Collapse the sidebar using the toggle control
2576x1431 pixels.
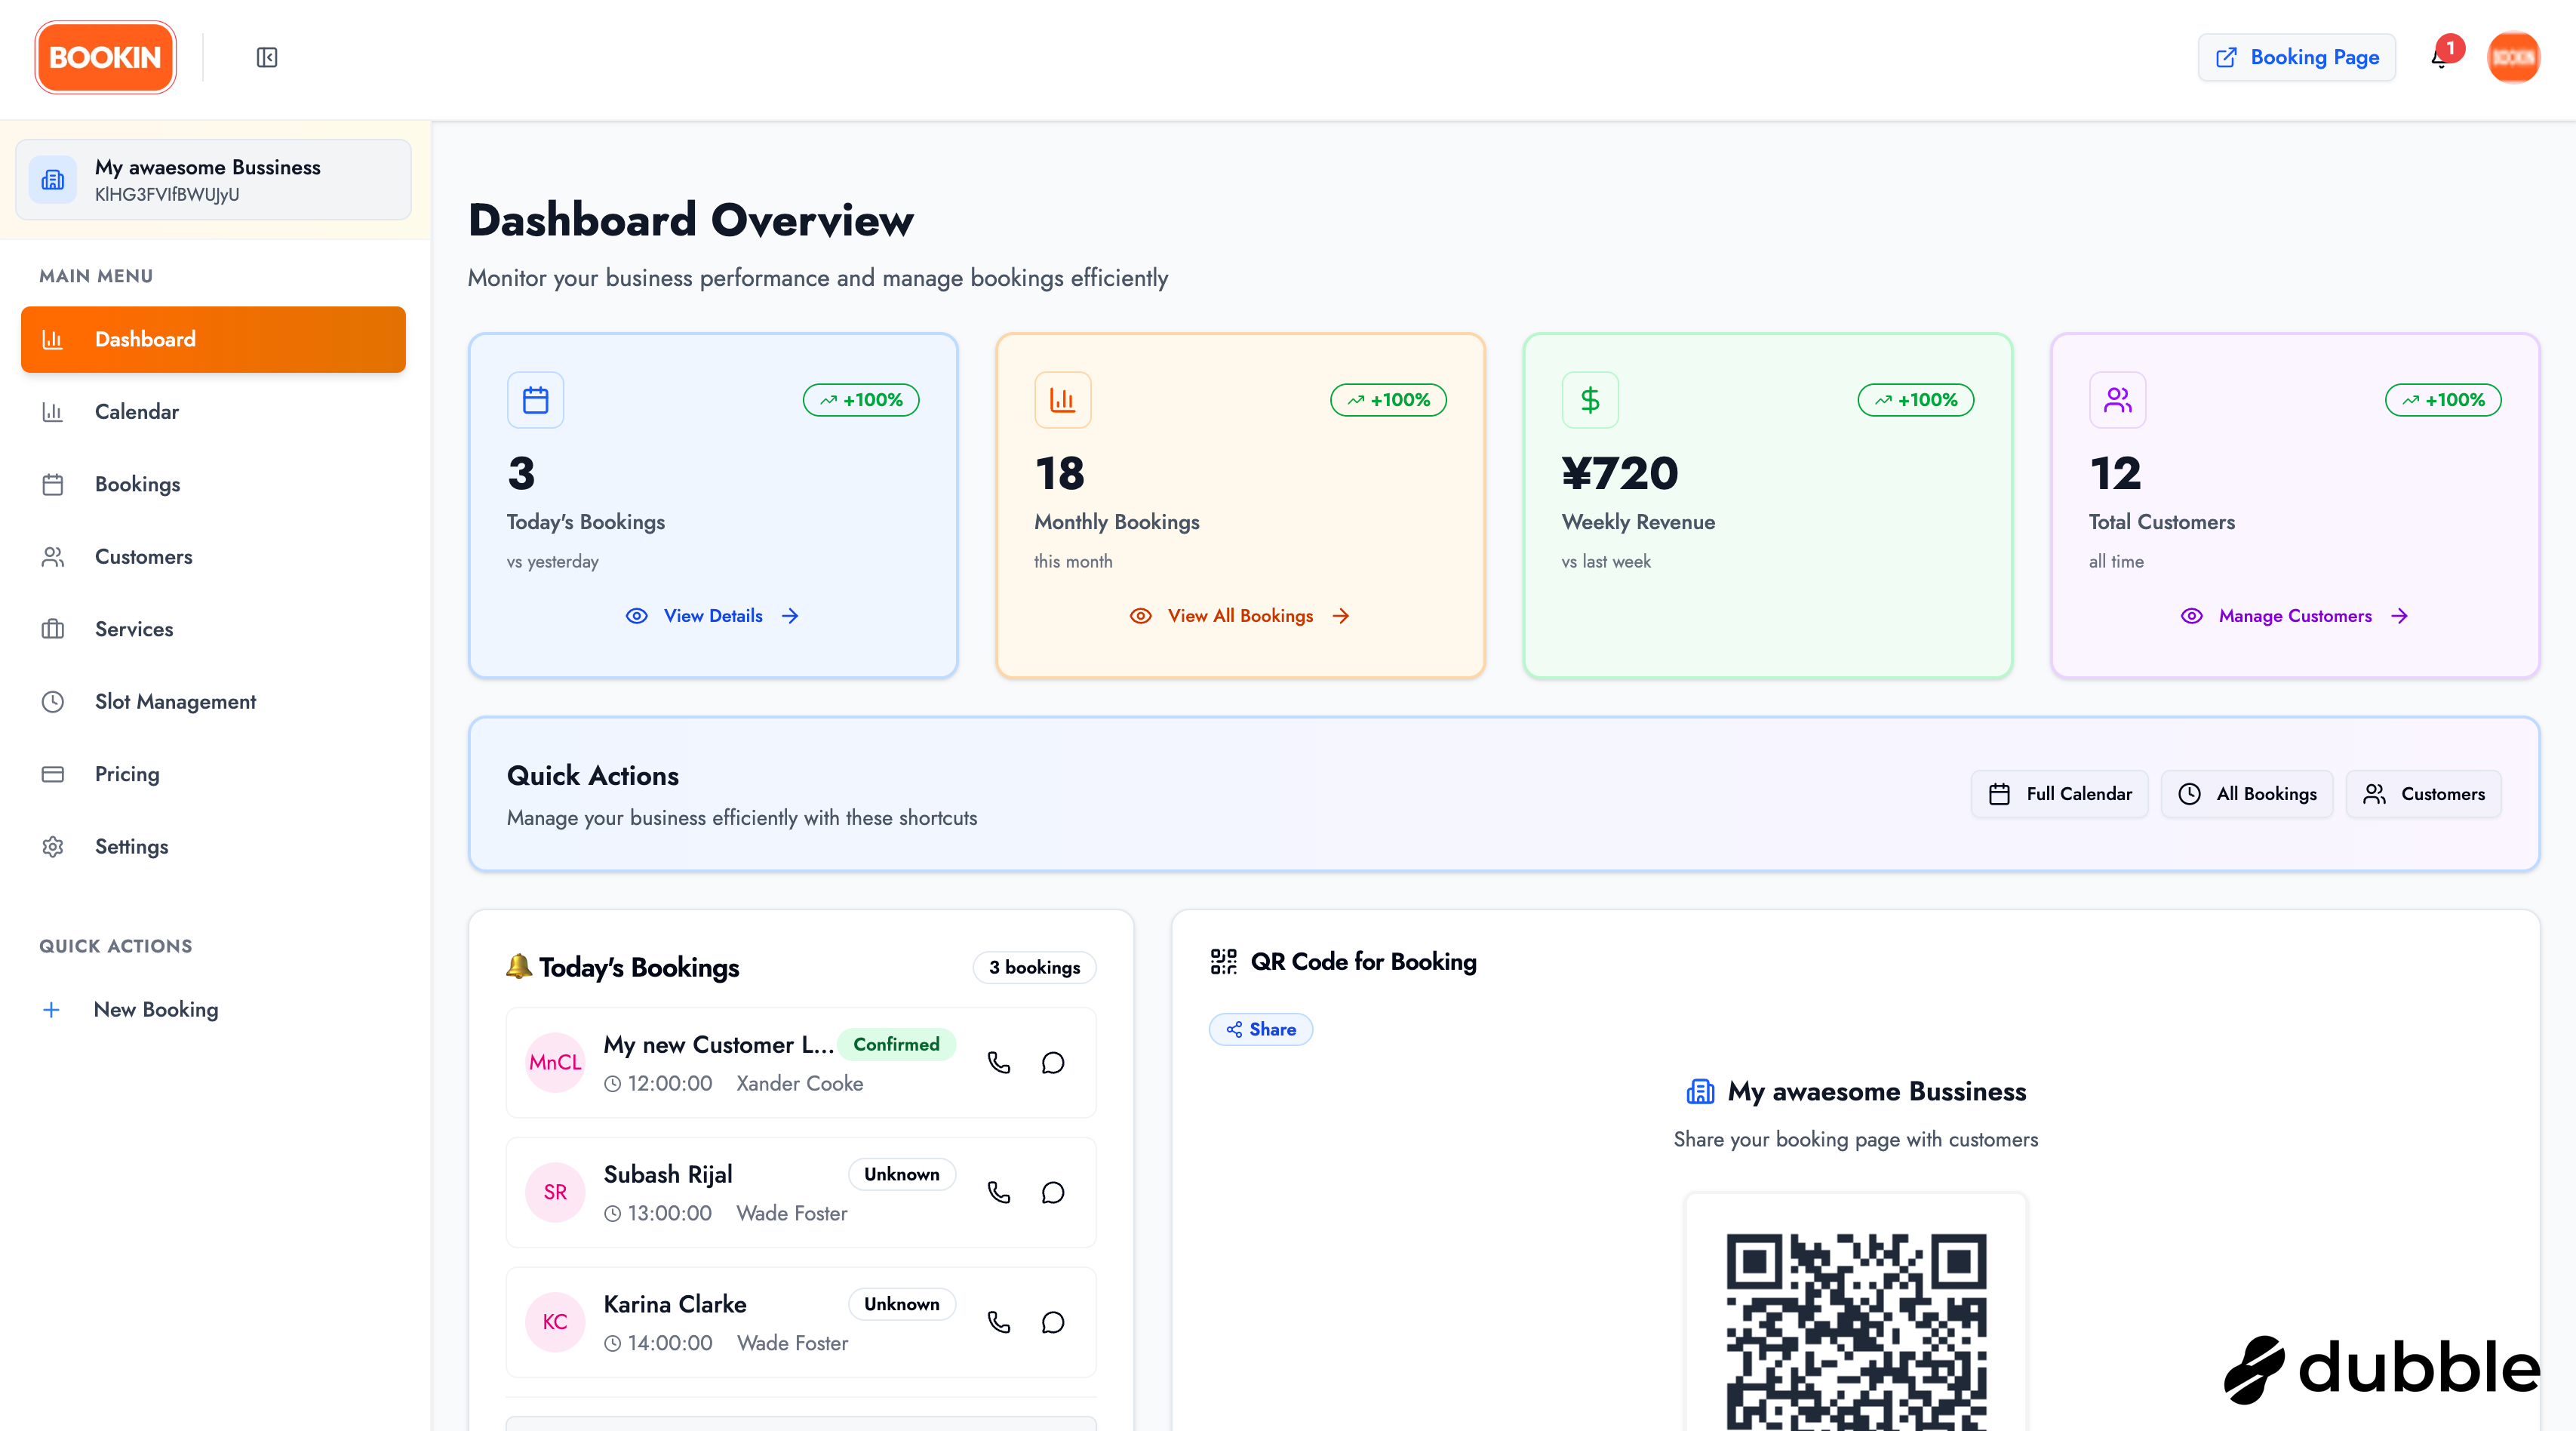click(x=266, y=57)
